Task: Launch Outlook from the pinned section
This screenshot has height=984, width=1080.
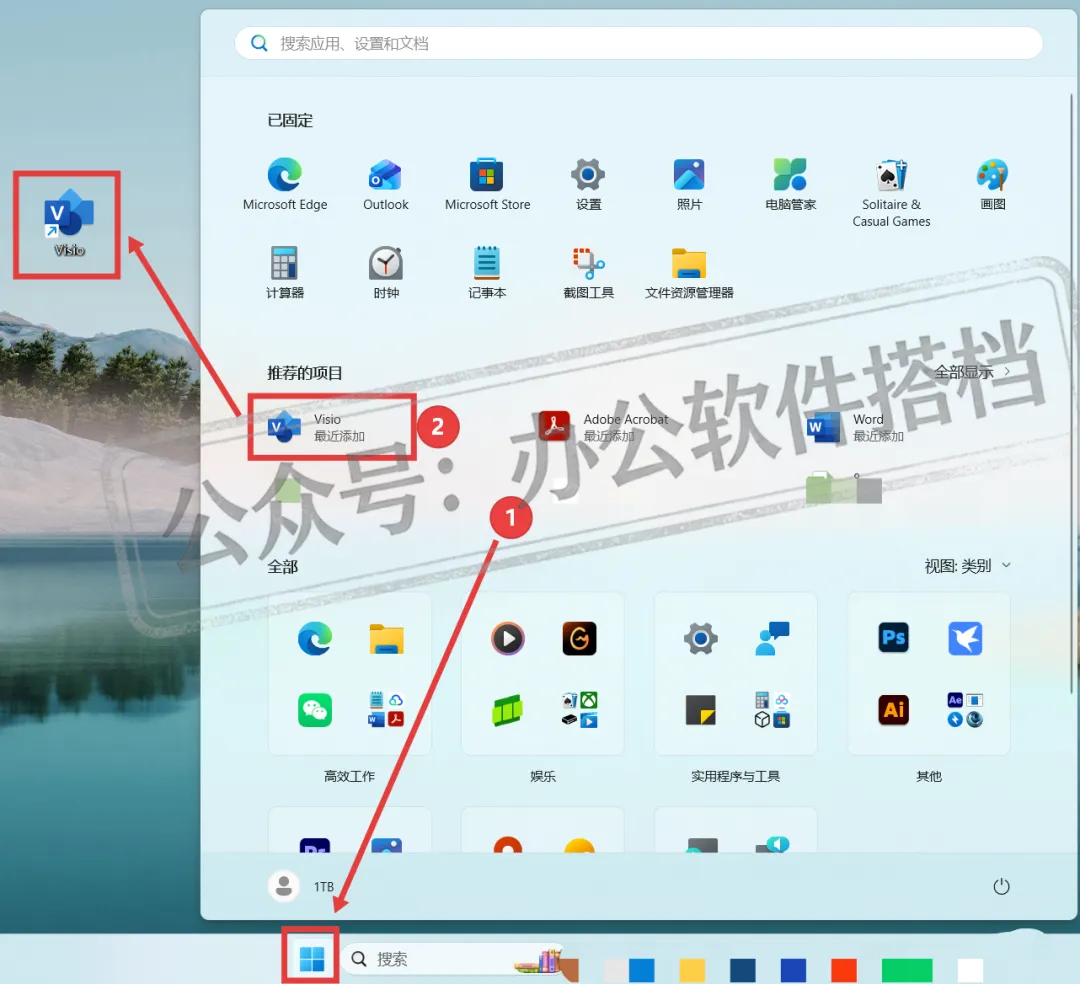Action: tap(386, 184)
